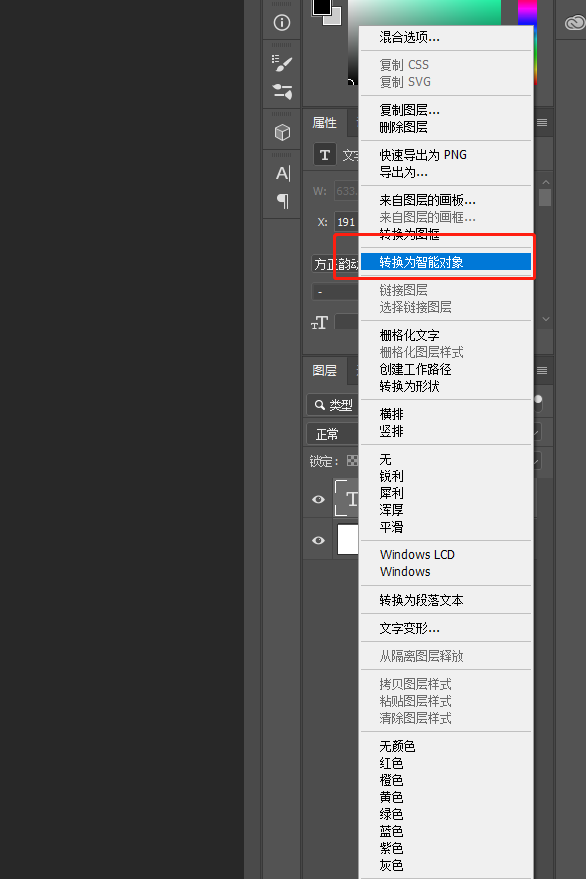The width and height of the screenshot is (586, 879).
Task: Select 无 anti-aliasing option
Action: tap(446, 460)
